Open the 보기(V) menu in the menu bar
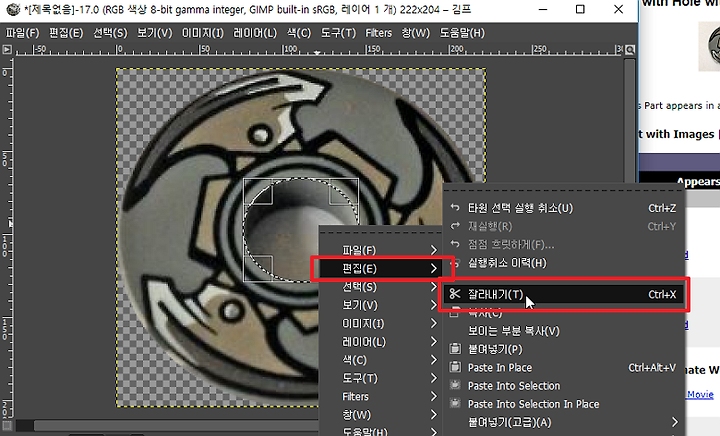 154,33
